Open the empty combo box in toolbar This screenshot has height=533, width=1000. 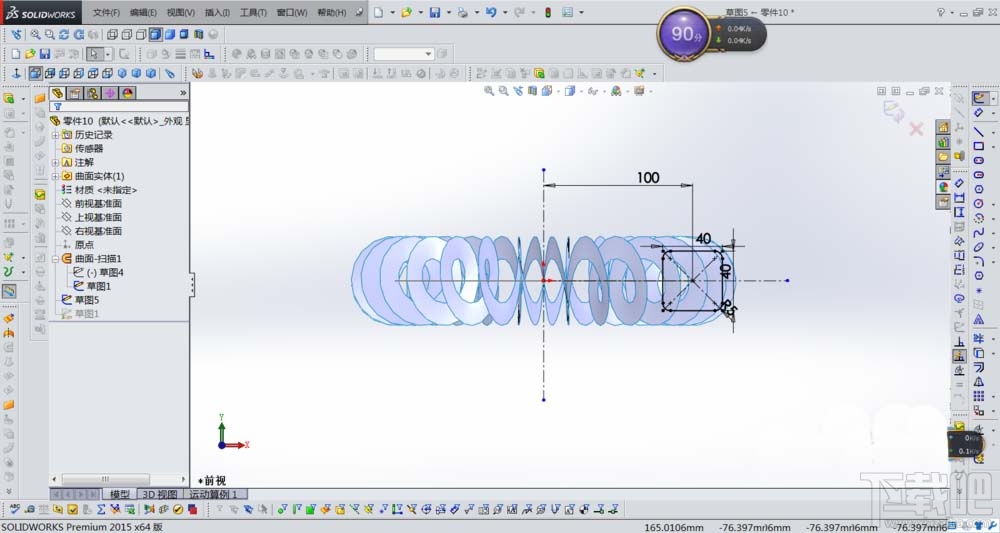pyautogui.click(x=403, y=54)
